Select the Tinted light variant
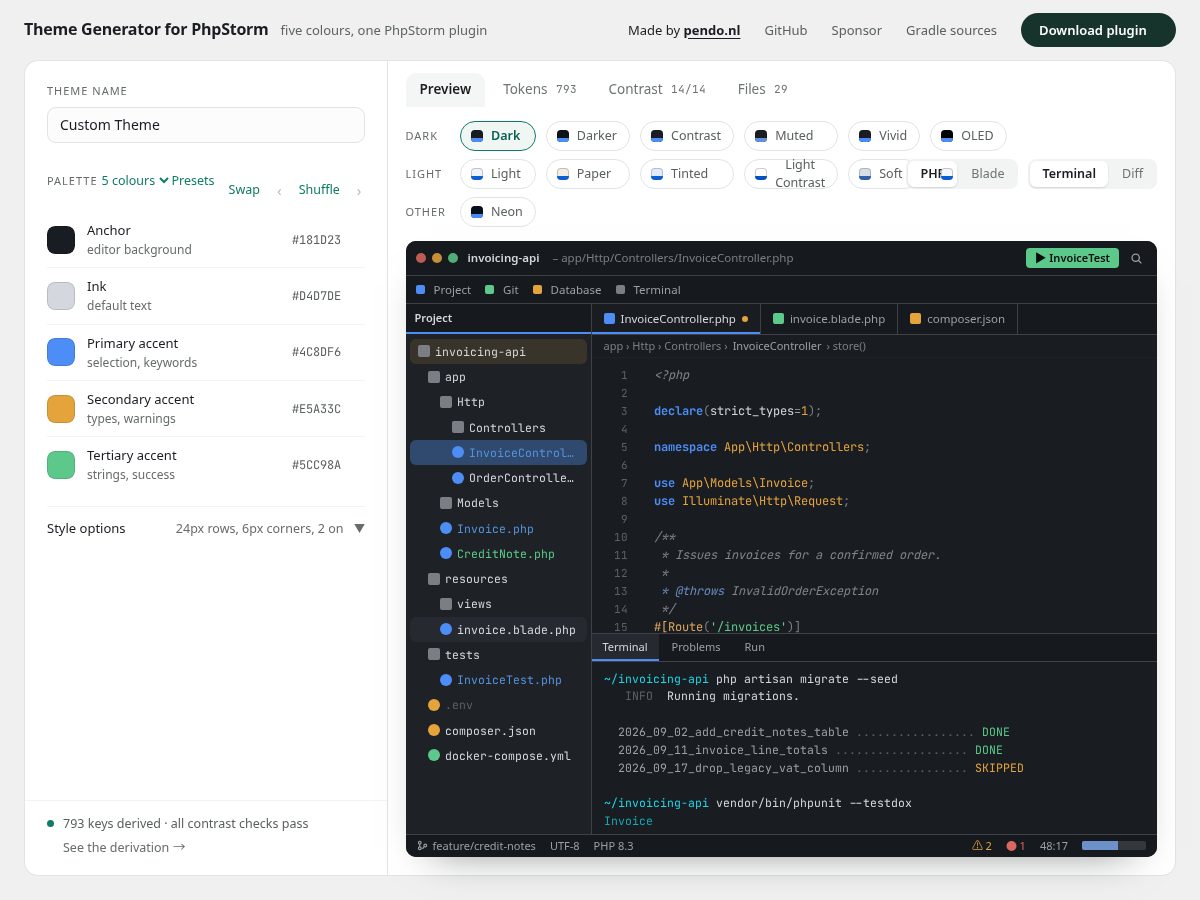Image resolution: width=1200 pixels, height=900 pixels. click(687, 174)
